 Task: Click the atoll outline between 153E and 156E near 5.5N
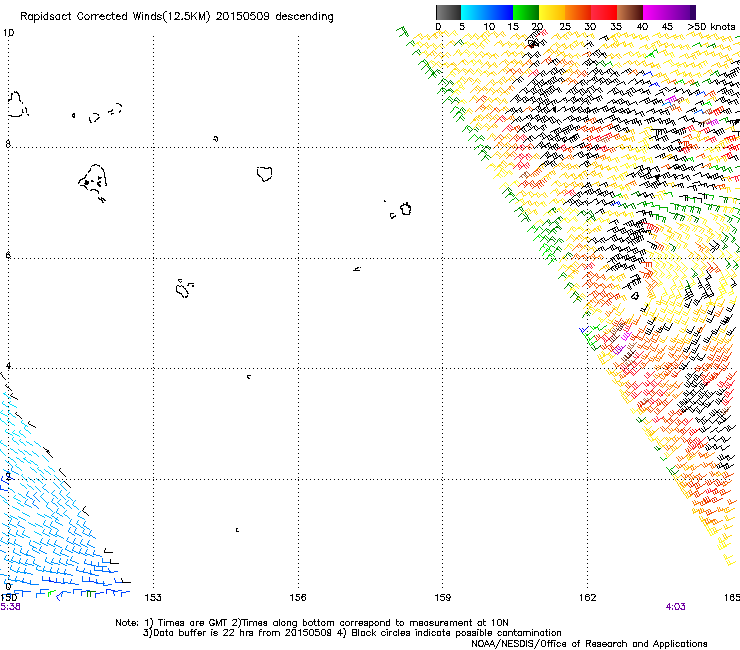(x=184, y=288)
